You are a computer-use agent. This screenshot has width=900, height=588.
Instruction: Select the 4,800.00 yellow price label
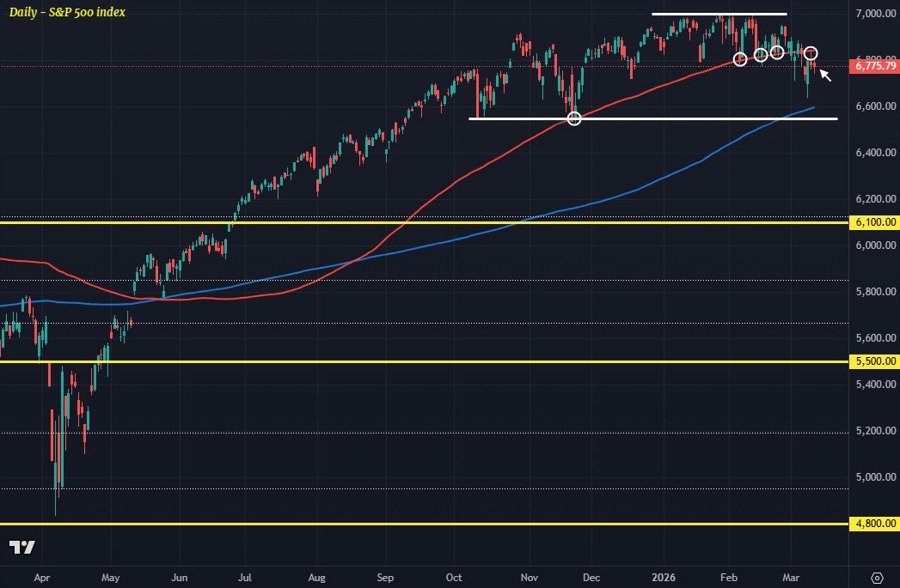point(873,524)
